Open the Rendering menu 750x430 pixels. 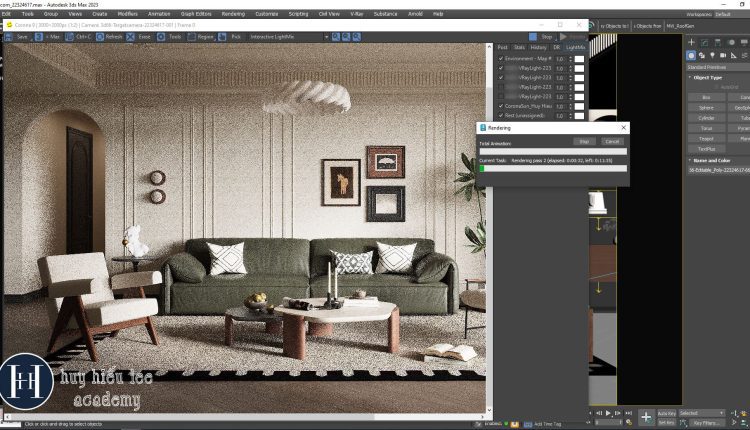click(x=233, y=14)
